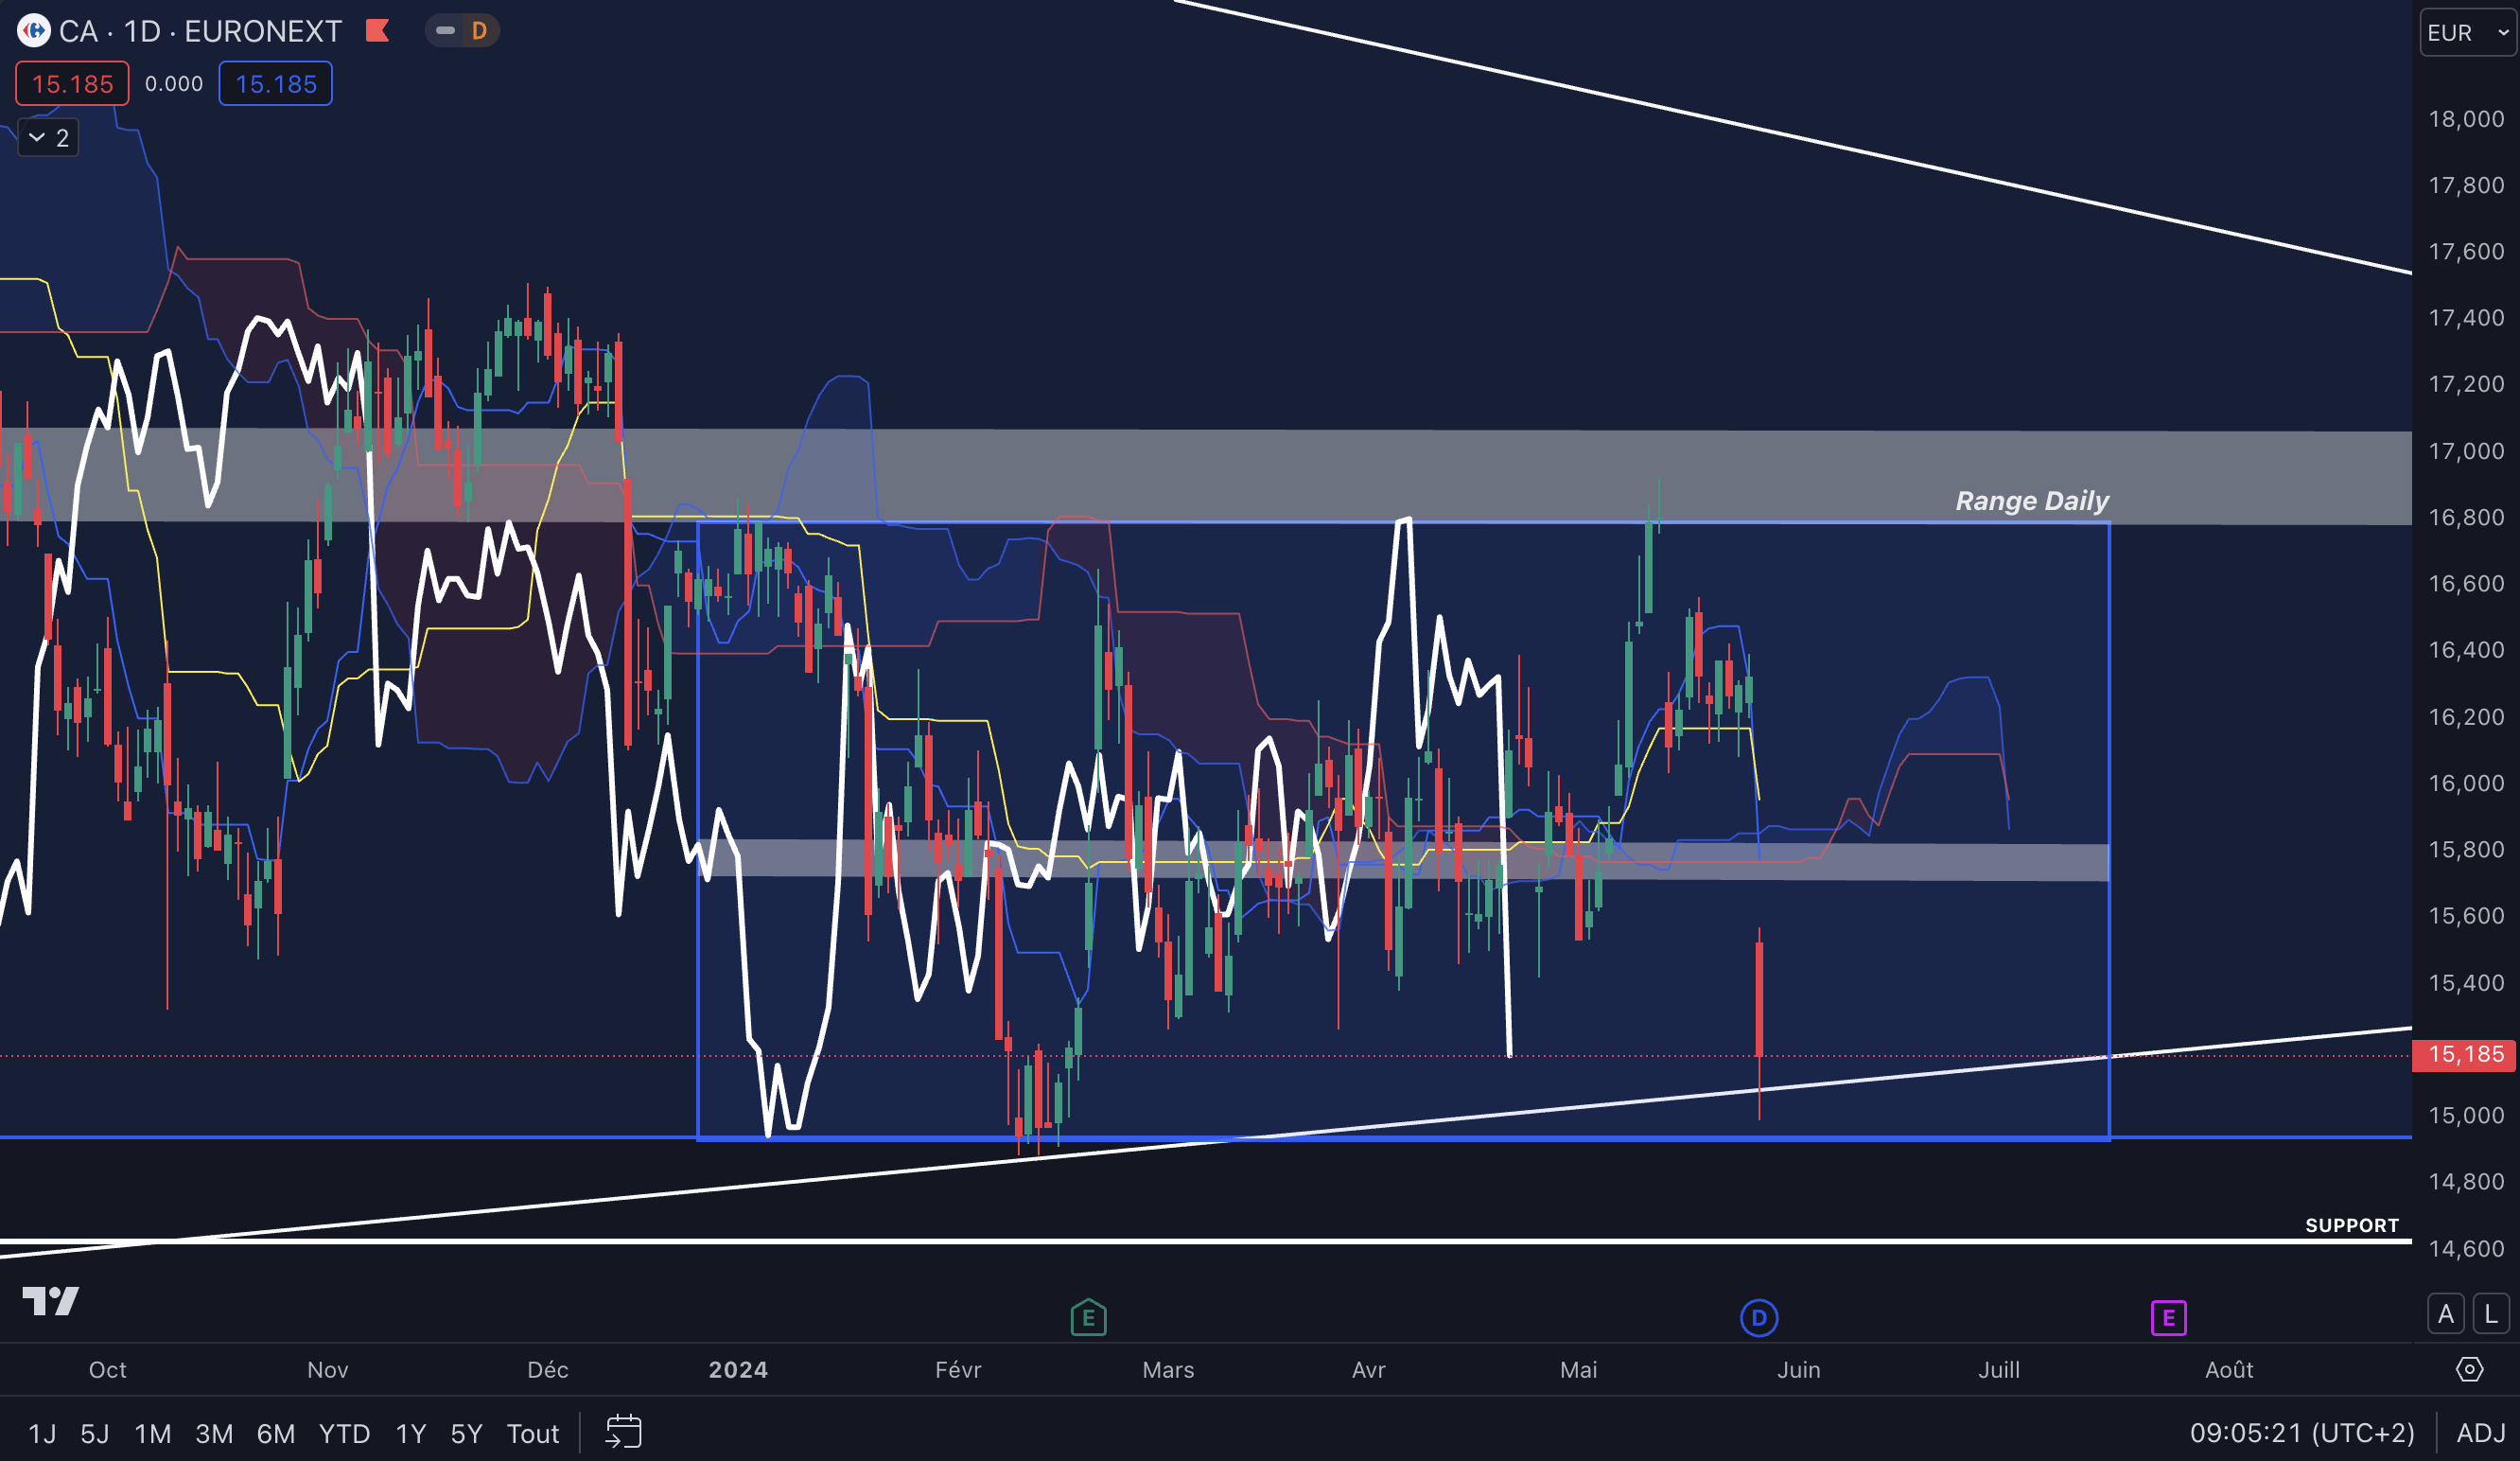
Task: Choose the 6M time range
Action: (x=276, y=1434)
